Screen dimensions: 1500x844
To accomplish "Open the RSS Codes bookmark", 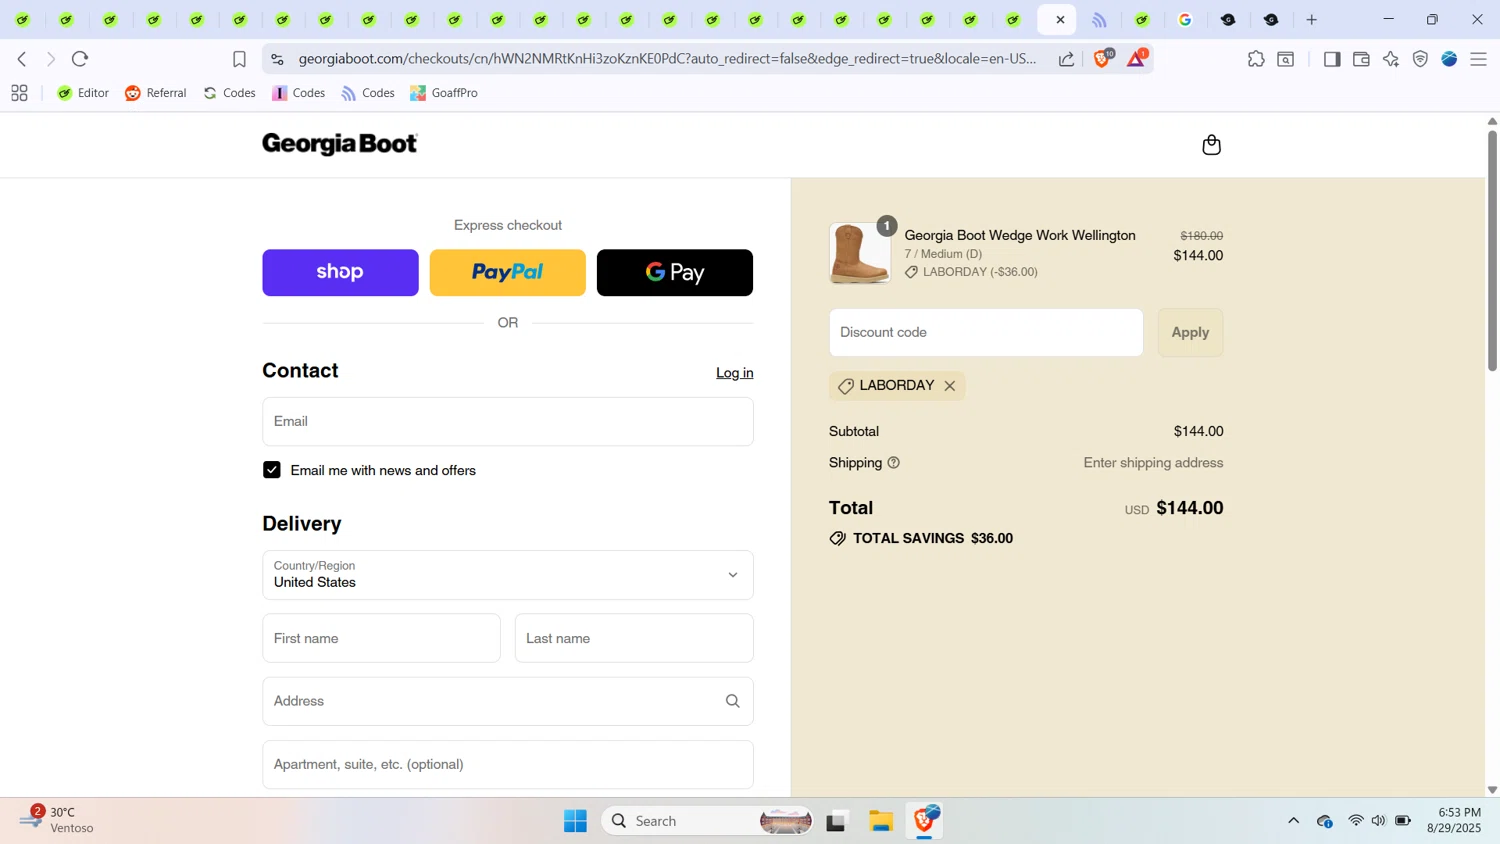I will coord(368,93).
